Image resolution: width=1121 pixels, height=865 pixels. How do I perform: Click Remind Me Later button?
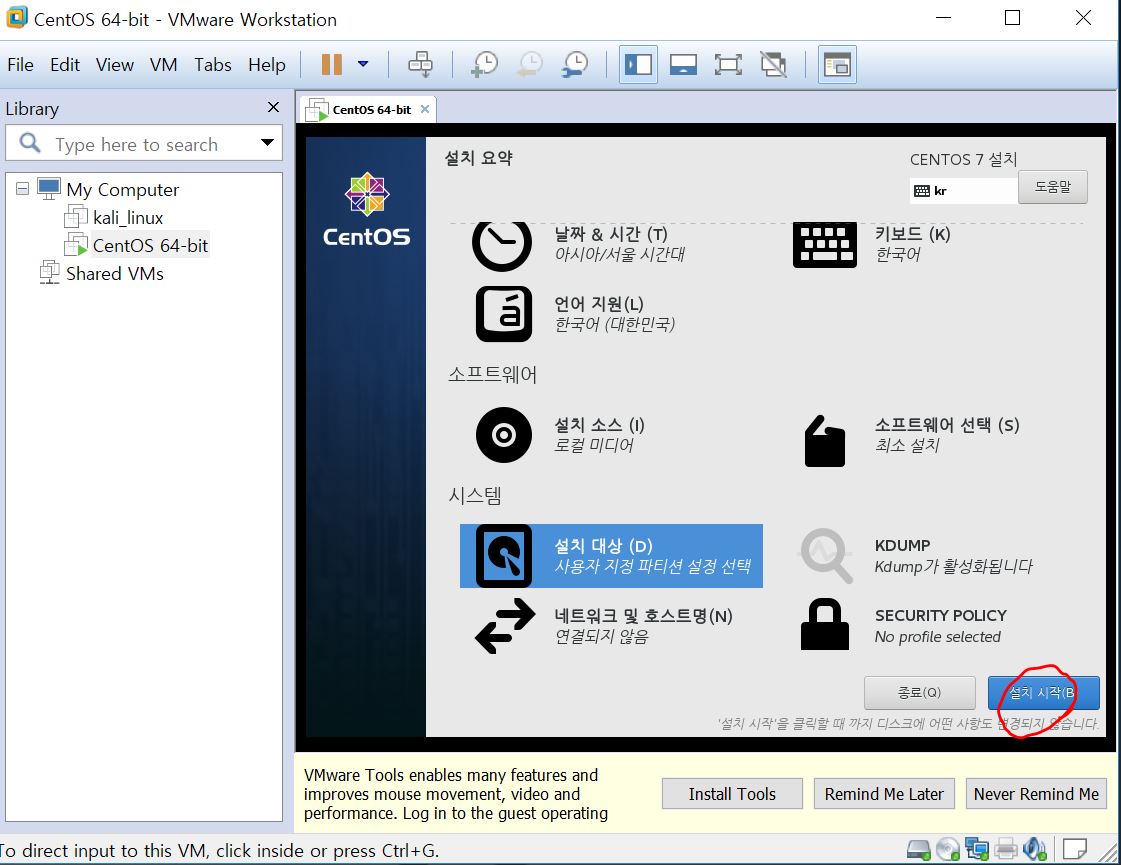(884, 794)
